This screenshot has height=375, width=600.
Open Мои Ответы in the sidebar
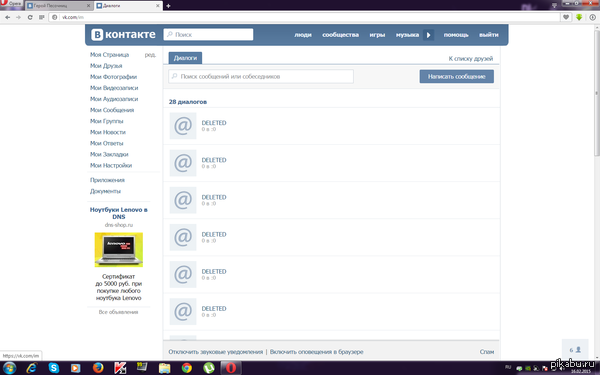(106, 143)
